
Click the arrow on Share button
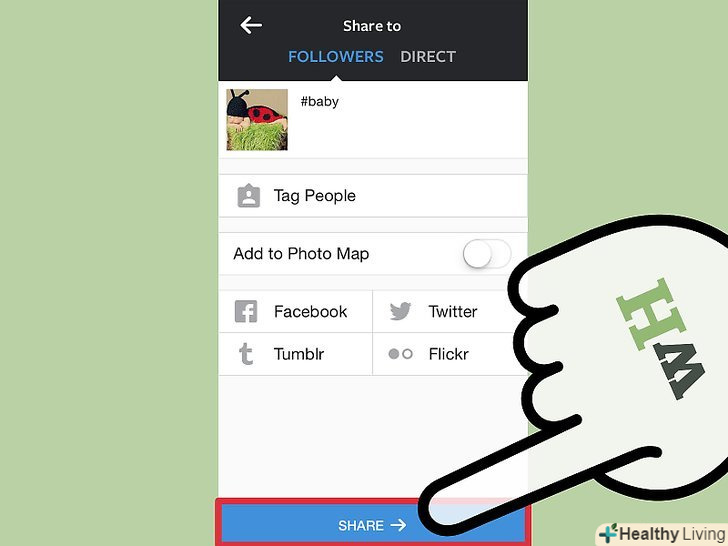pos(398,525)
